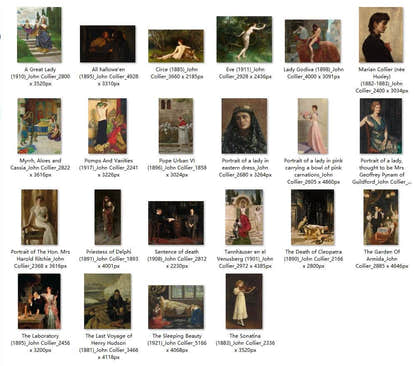Click the 'Eve (1911)_John Collier' file name
The height and width of the screenshot is (366, 416).
tap(245, 73)
